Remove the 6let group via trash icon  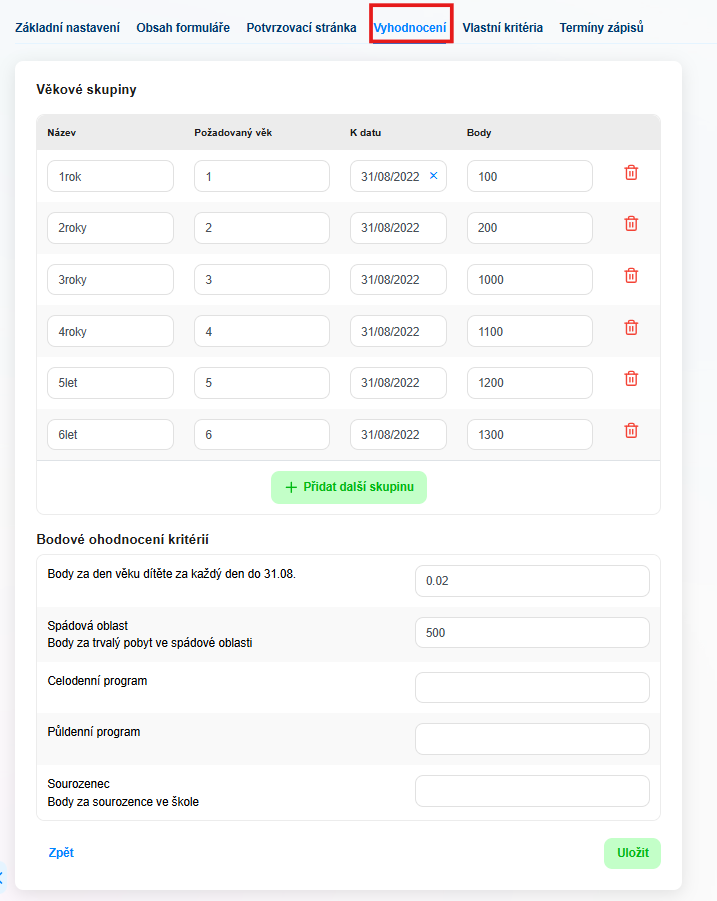(x=631, y=431)
